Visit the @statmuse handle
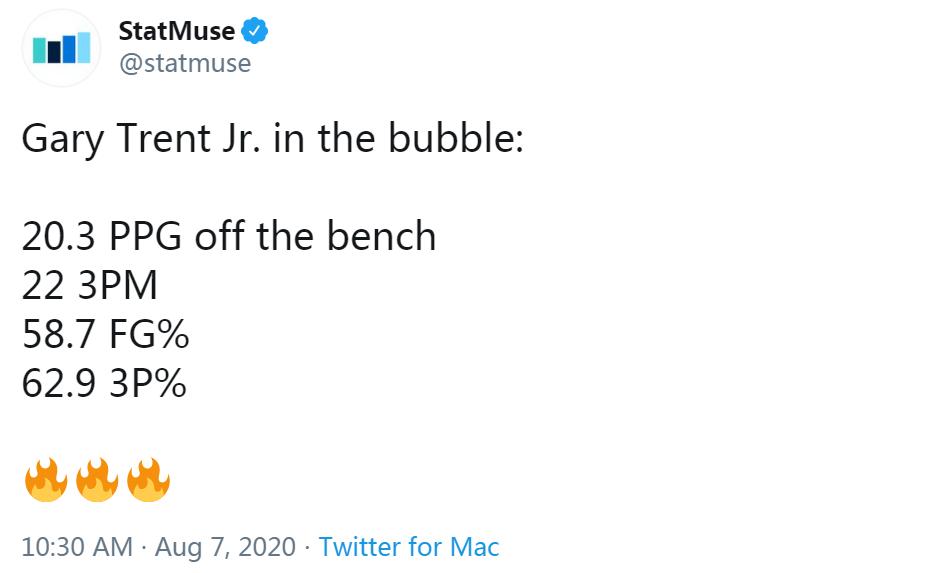Screen dimensions: 928x573 click(x=185, y=64)
